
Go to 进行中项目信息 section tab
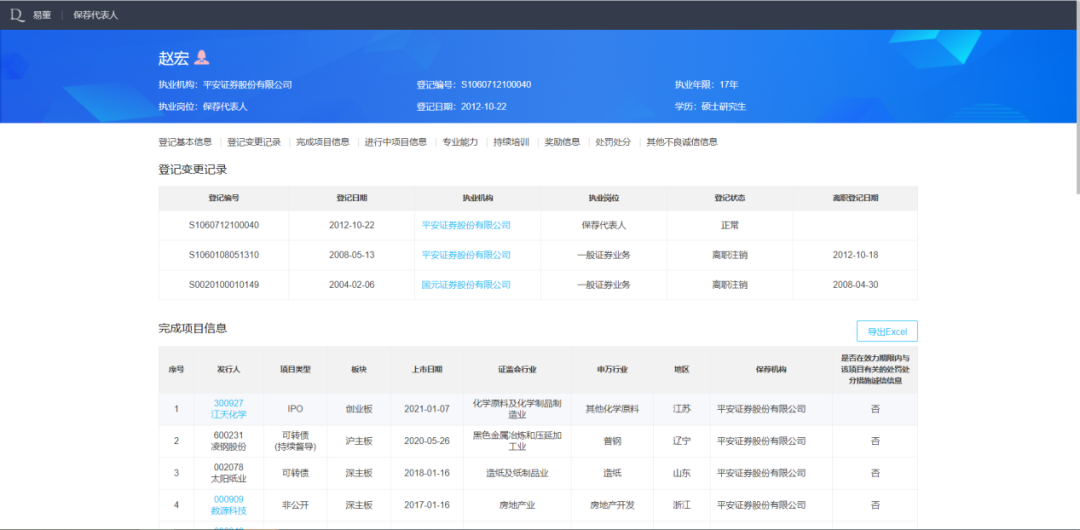(396, 142)
